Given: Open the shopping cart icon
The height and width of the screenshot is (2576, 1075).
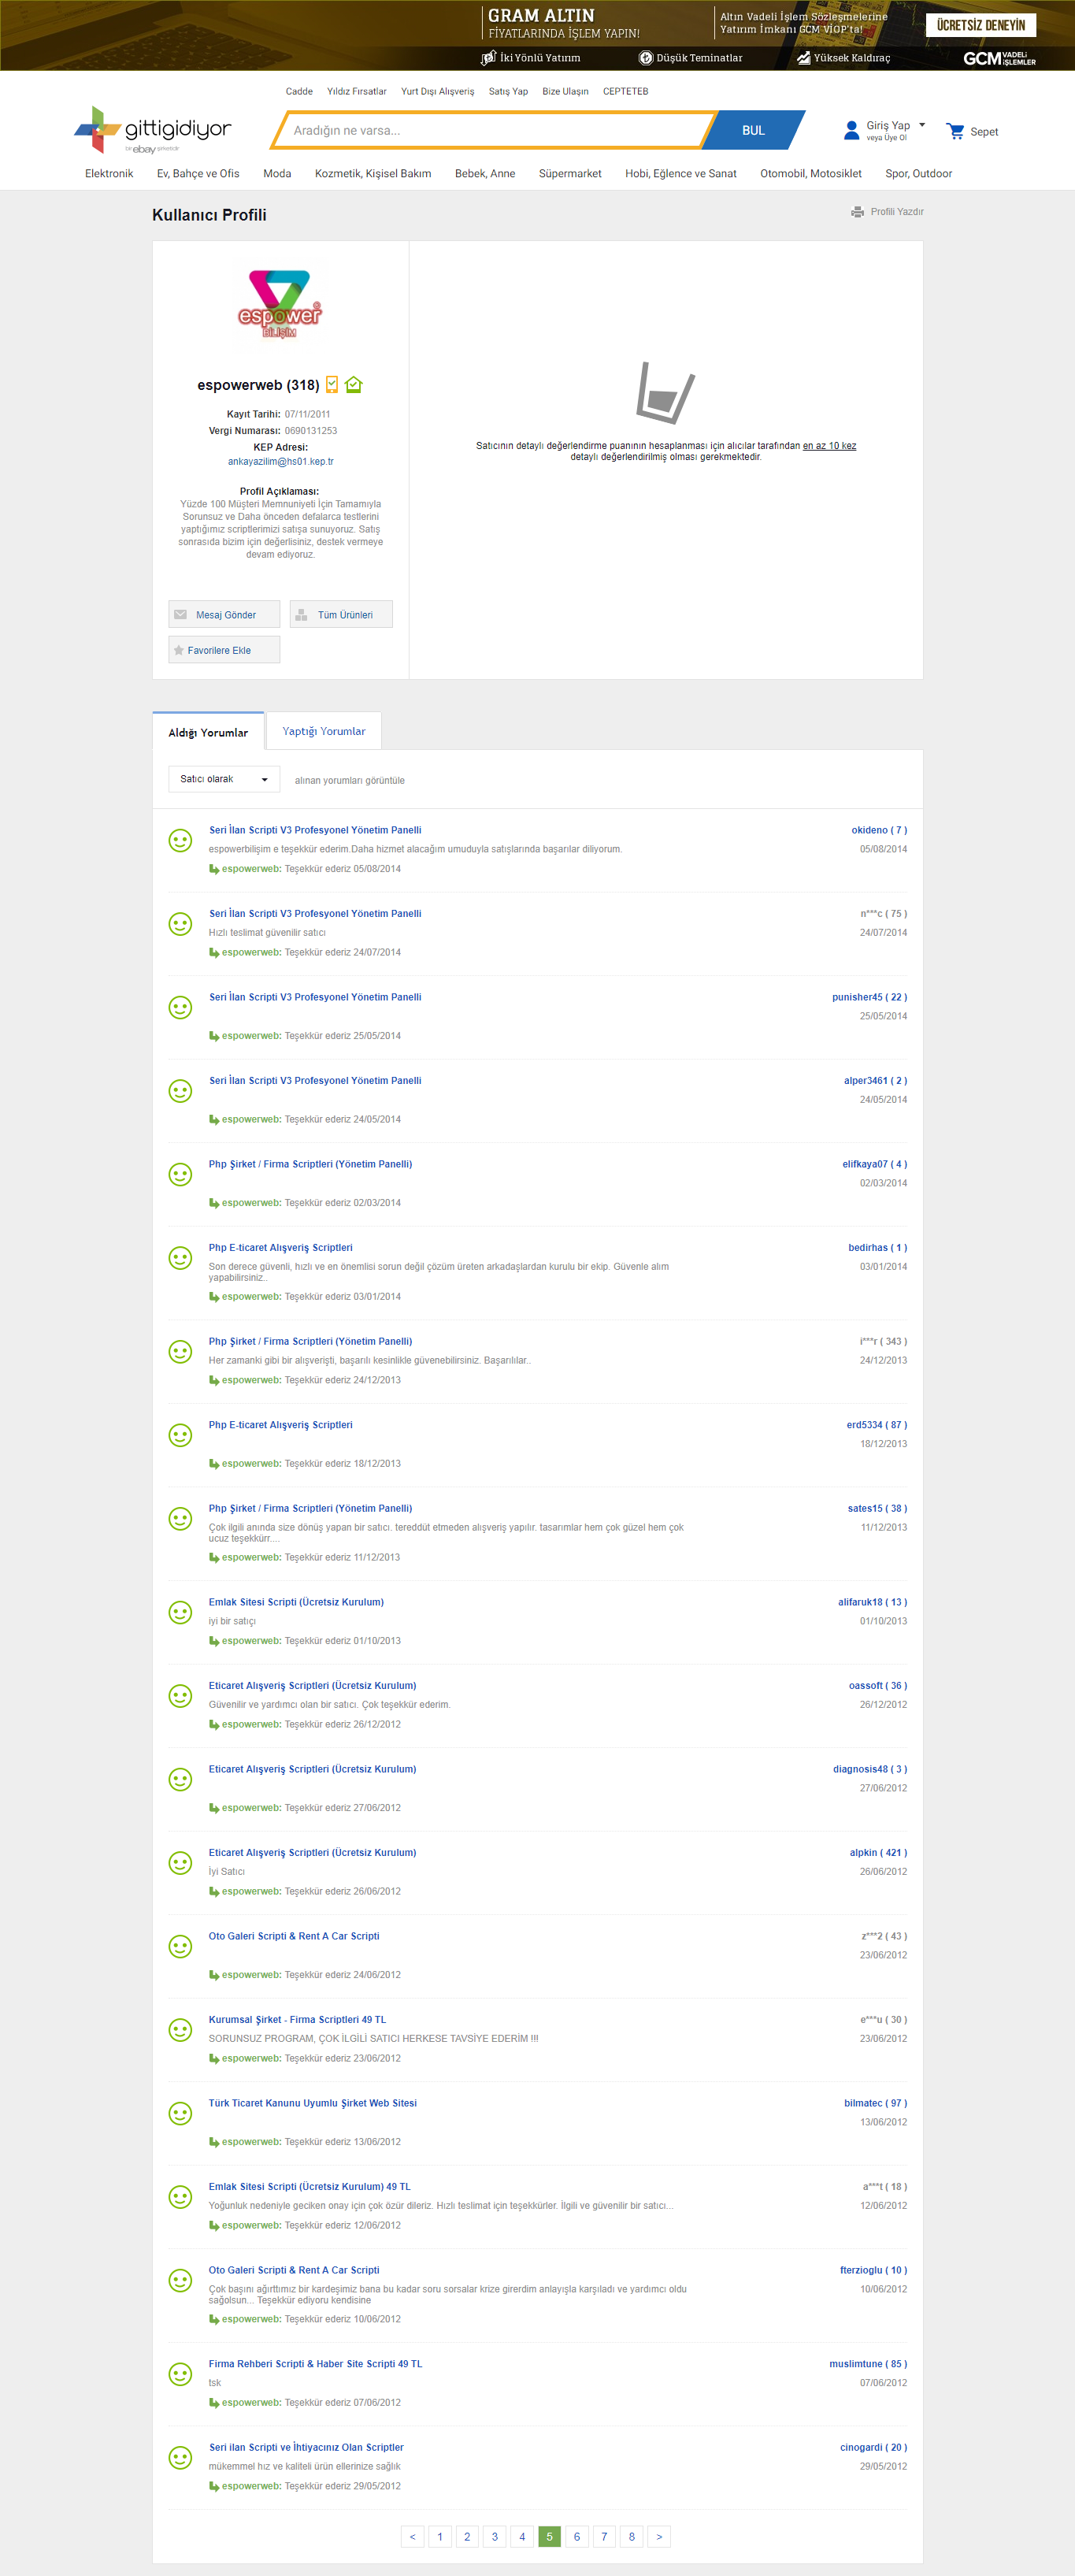Looking at the screenshot, I should (x=955, y=131).
